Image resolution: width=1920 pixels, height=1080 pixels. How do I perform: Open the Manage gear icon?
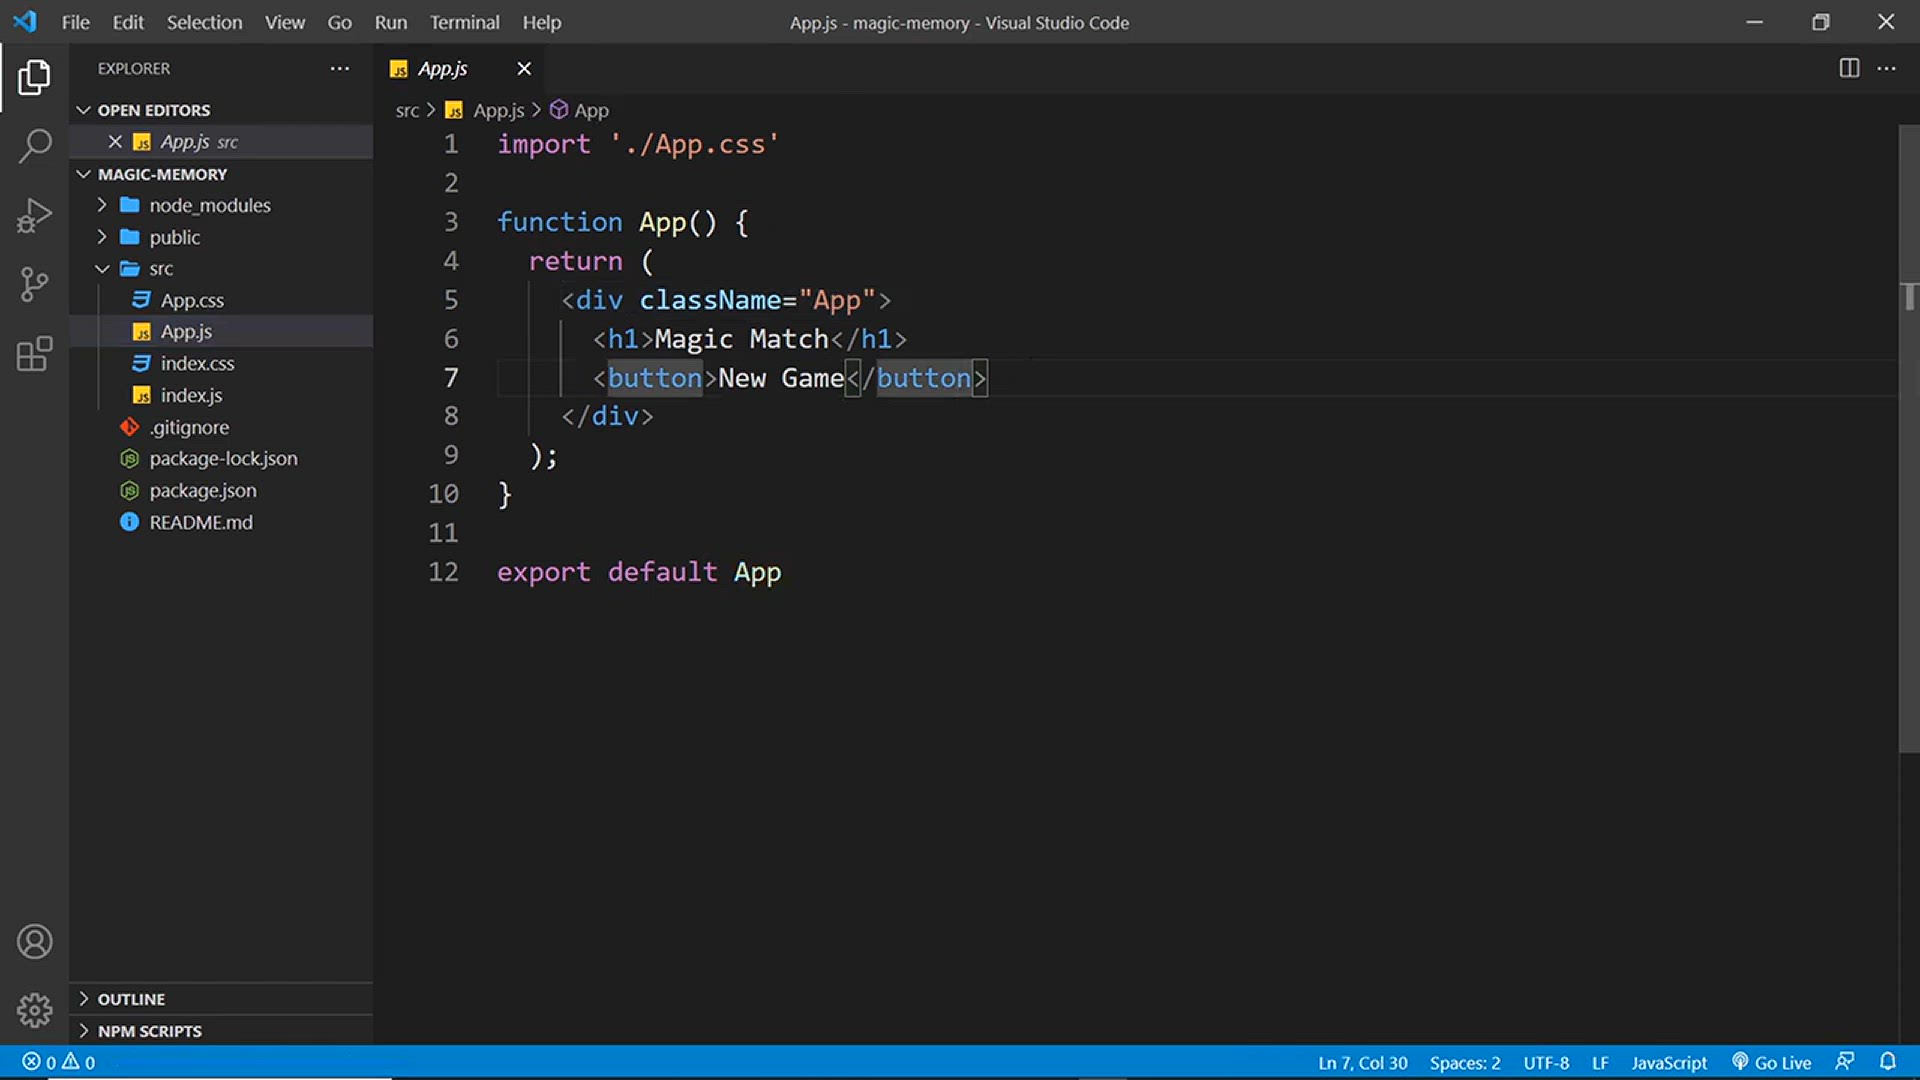click(34, 1010)
